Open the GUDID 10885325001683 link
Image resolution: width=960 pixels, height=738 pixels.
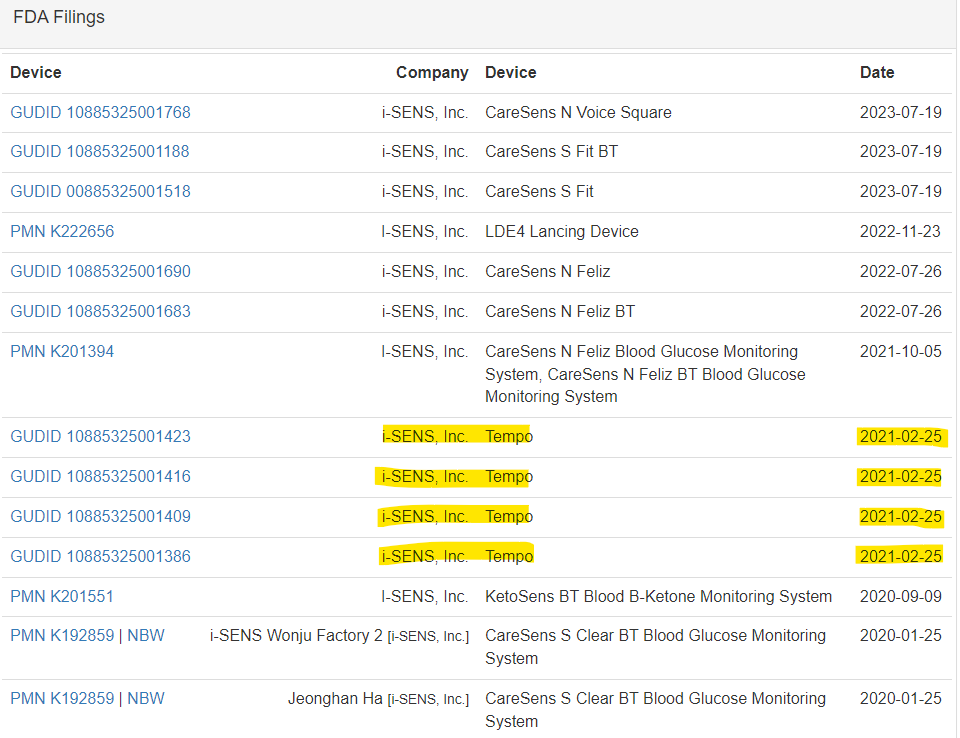point(100,312)
